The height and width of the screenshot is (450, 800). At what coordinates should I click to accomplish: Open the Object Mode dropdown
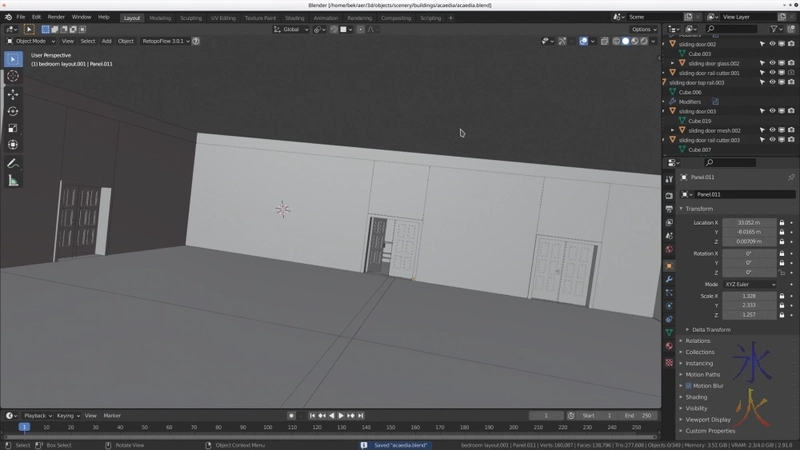tap(30, 41)
